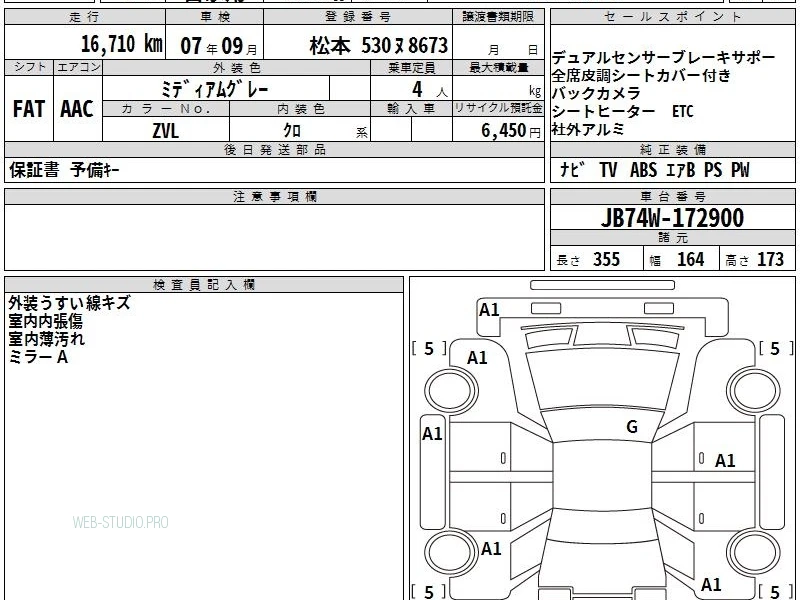Click the 後日発送部品 header
The image size is (800, 600).
pos(274,149)
